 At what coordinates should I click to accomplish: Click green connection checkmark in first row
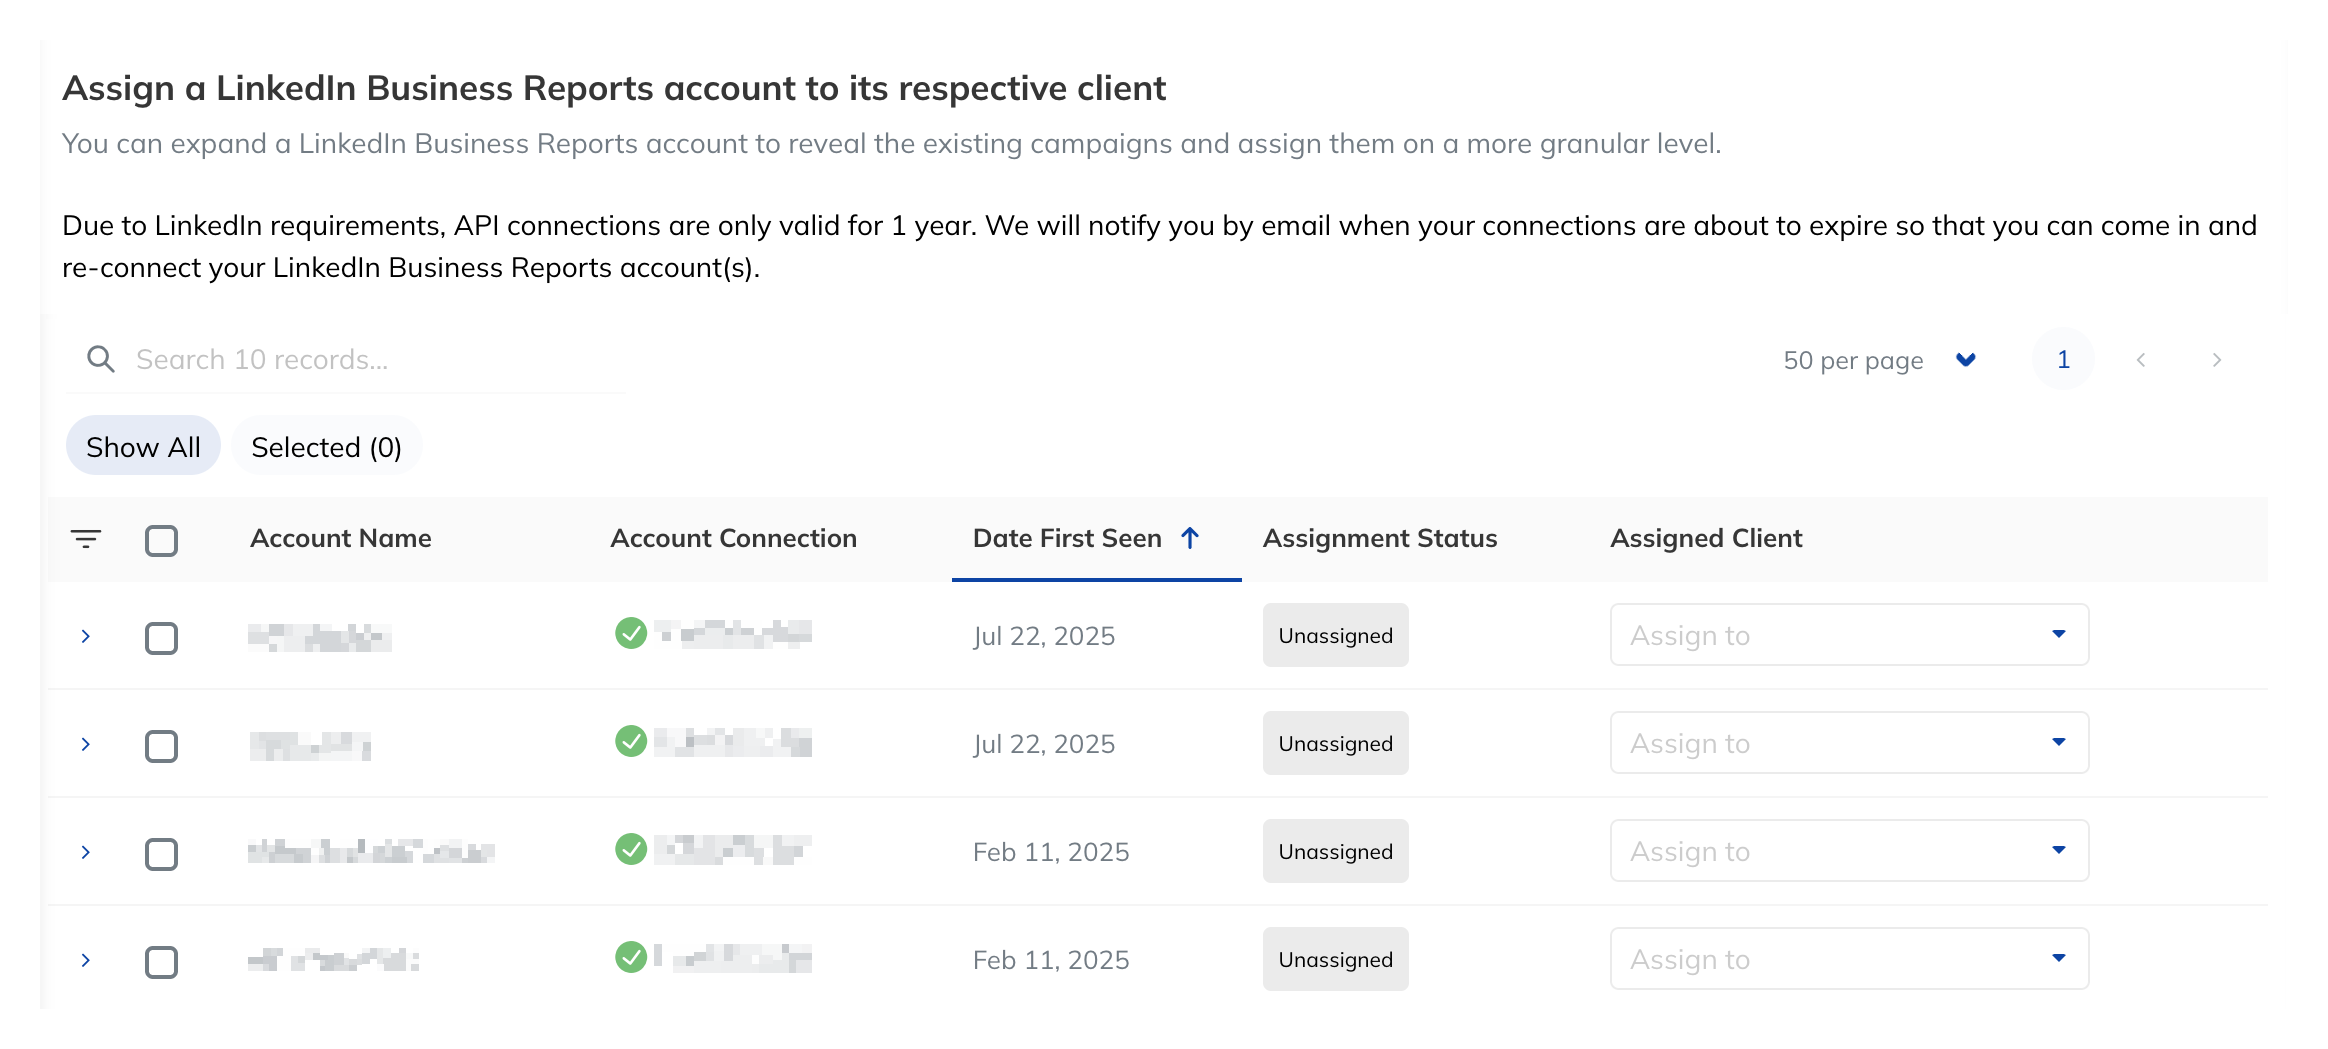[631, 633]
